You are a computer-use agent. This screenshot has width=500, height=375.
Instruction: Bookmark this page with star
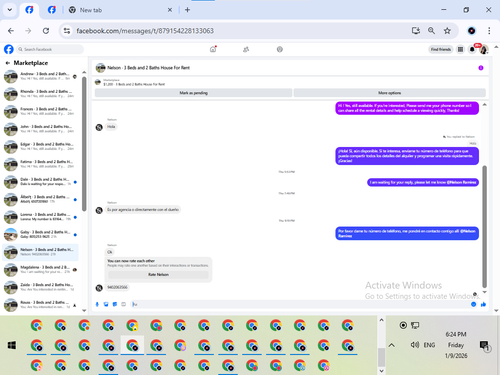pyautogui.click(x=447, y=31)
